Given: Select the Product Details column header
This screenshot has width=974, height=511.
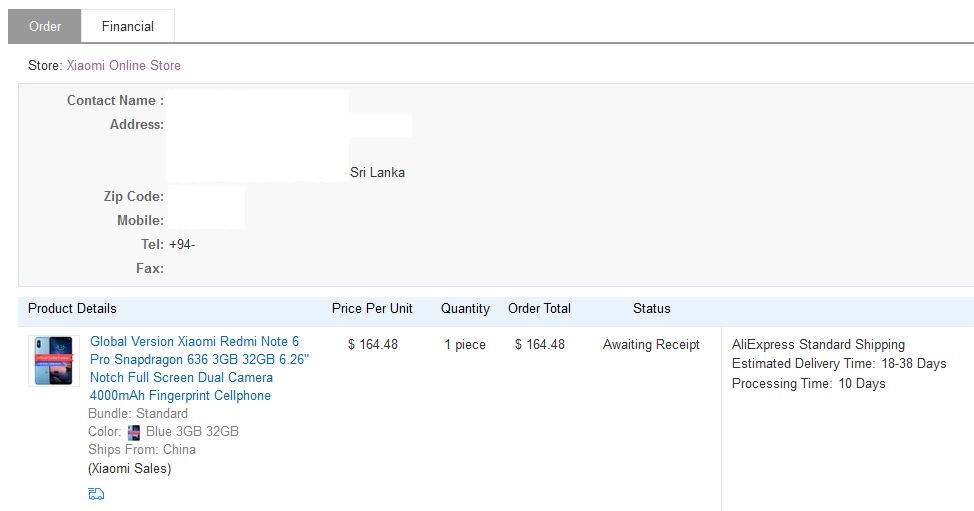Looking at the screenshot, I should pos(72,309).
